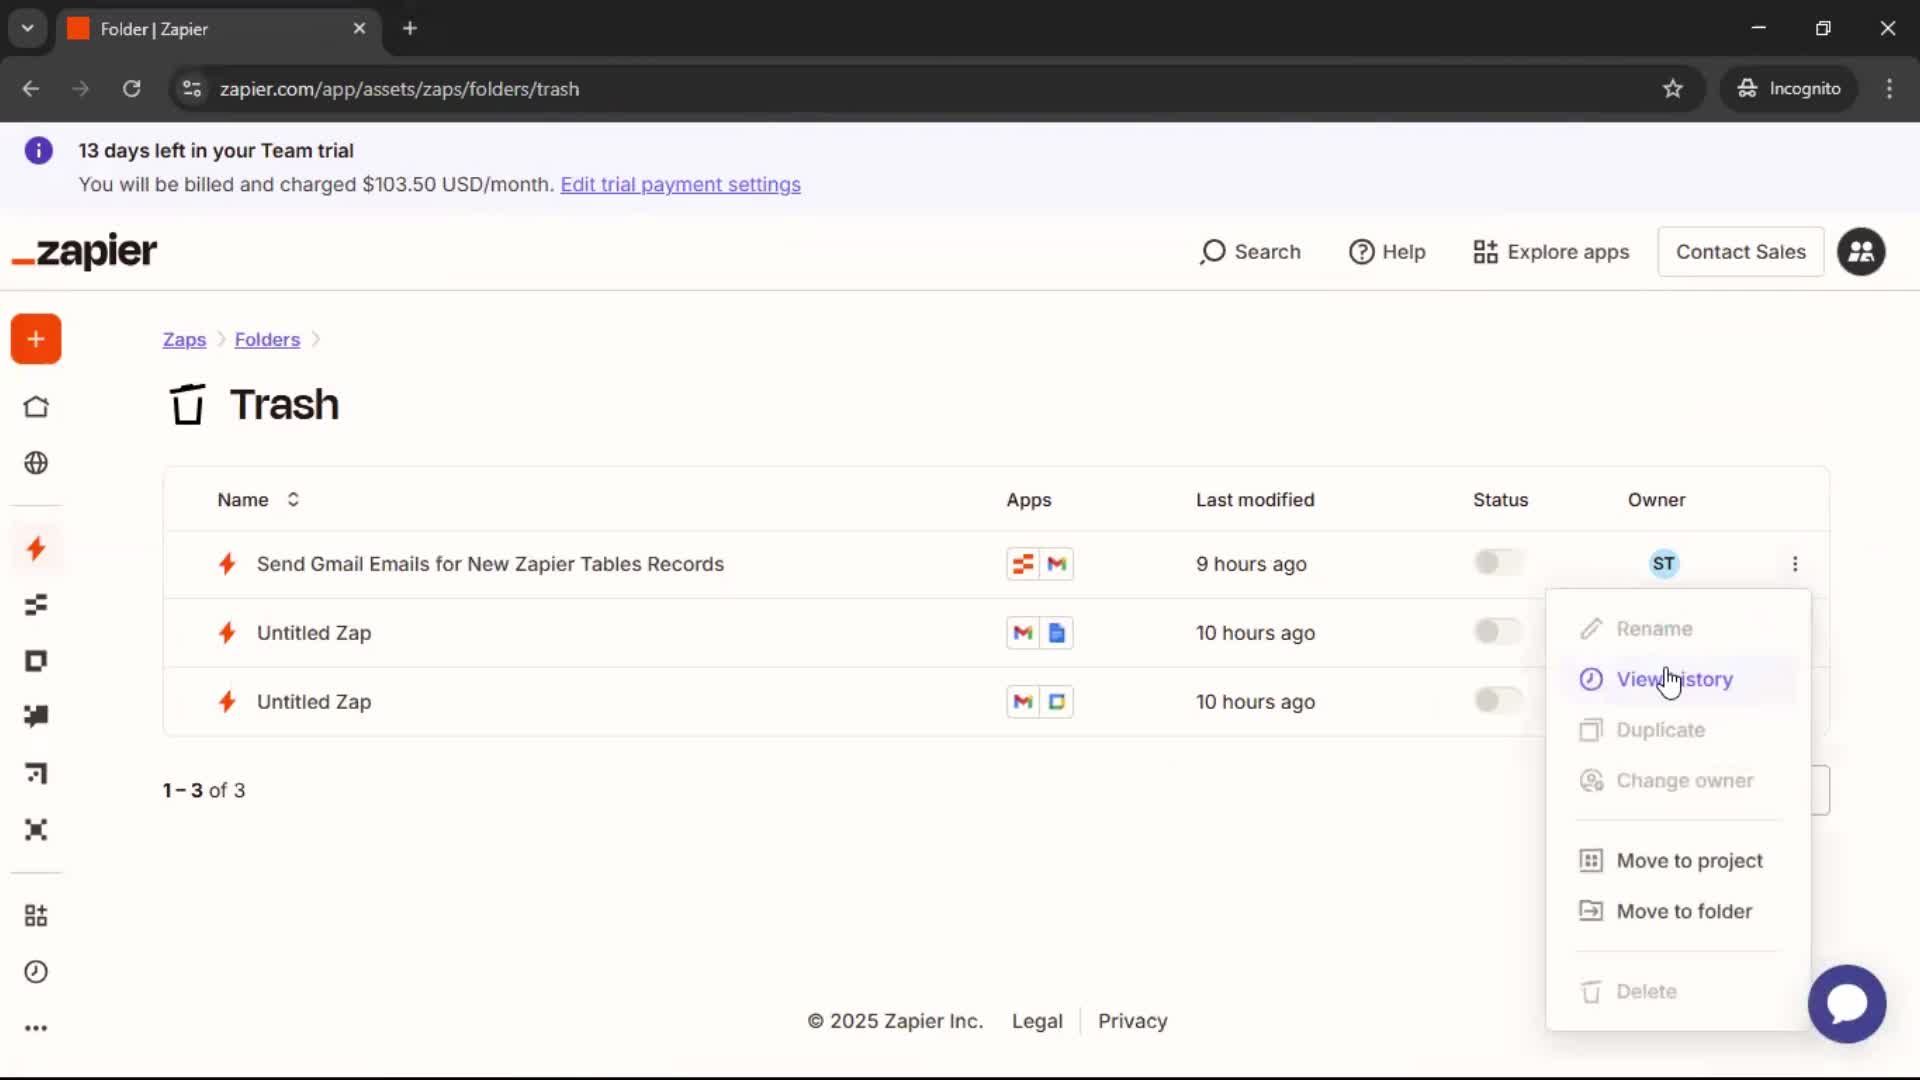Open Send Gmail Emails for New Zapier Tables Records
The image size is (1920, 1080).
click(490, 564)
